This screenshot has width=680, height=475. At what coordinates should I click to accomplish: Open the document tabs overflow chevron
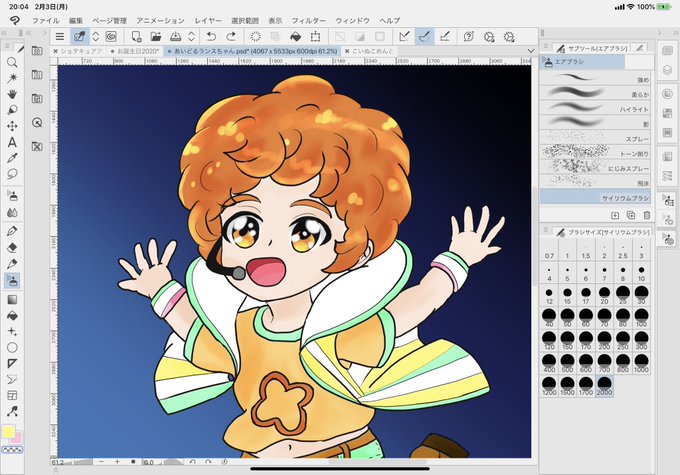point(531,51)
